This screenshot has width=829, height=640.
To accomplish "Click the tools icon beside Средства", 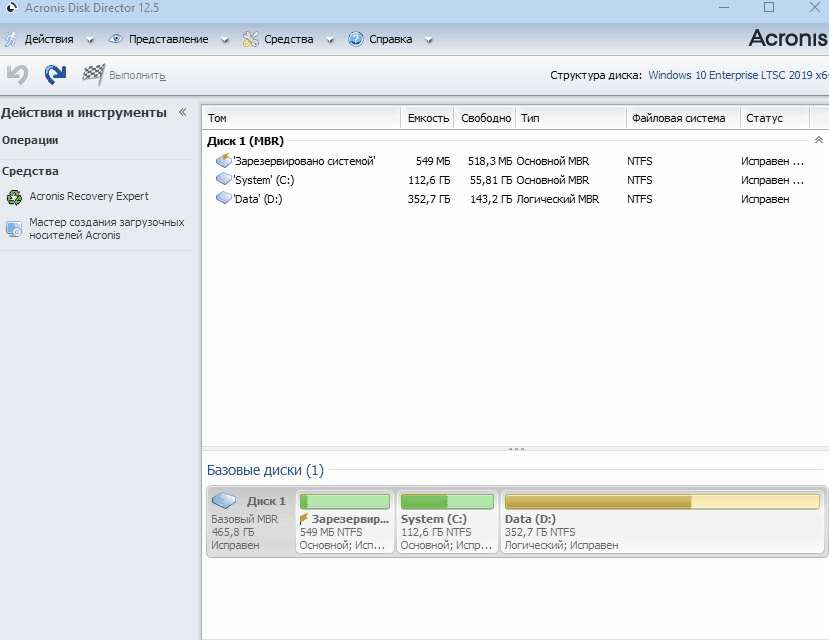I will point(251,39).
